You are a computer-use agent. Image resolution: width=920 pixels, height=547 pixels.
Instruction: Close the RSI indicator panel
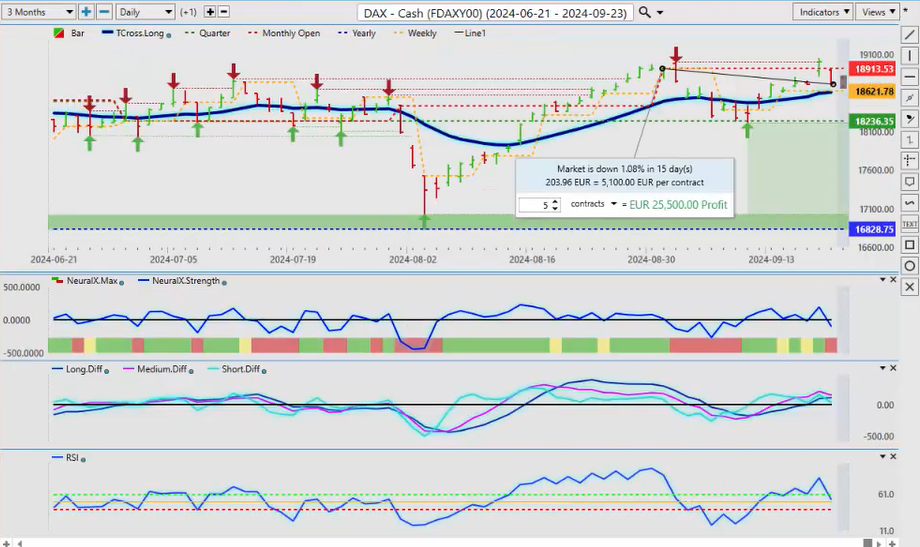894,457
